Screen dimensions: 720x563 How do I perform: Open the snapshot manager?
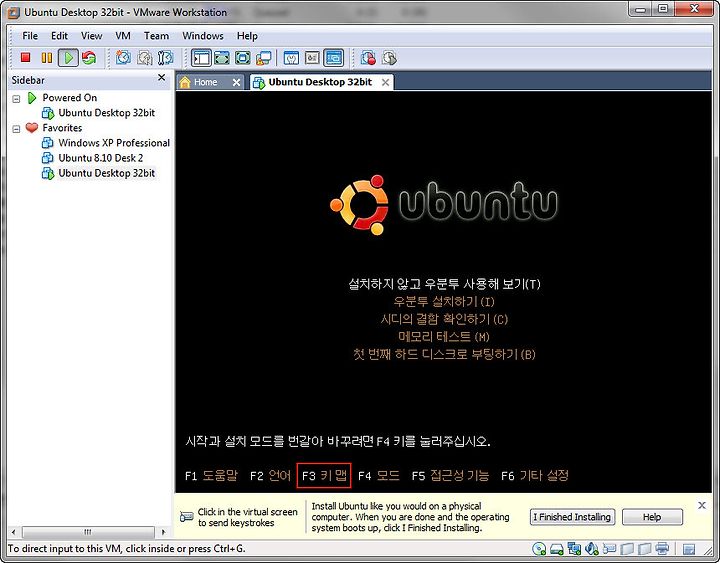tap(165, 58)
